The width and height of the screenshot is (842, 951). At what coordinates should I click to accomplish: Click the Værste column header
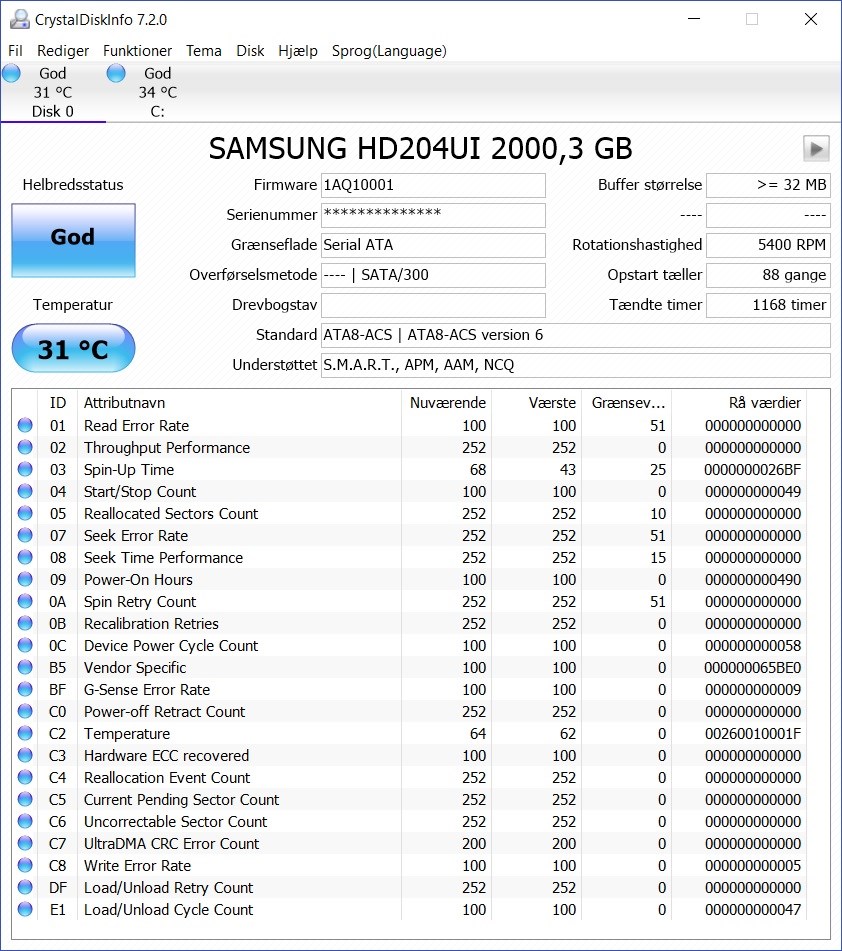[x=536, y=403]
